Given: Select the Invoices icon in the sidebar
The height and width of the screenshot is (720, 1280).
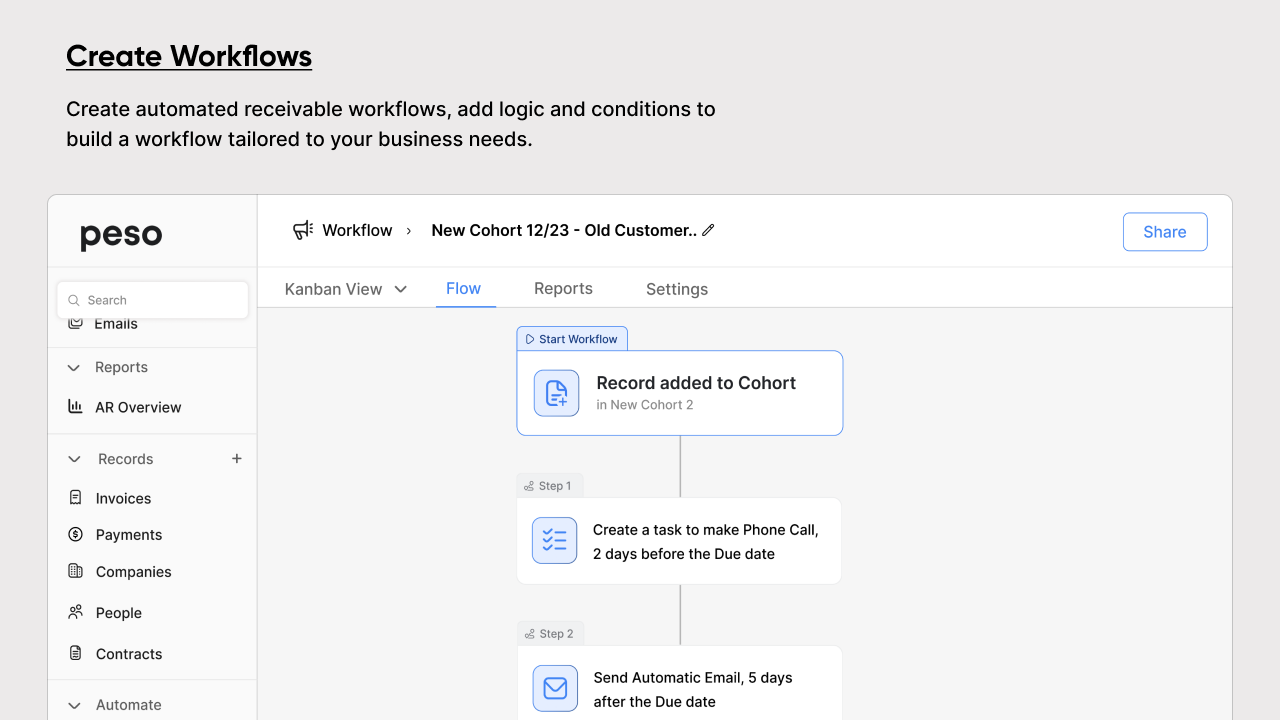Looking at the screenshot, I should (75, 497).
